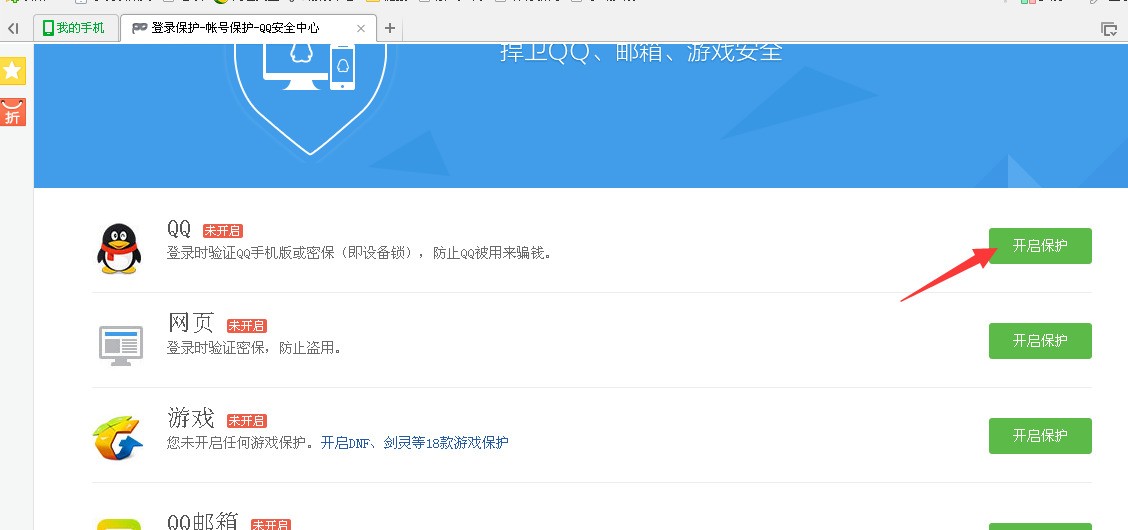Click the 未开启 badge next to 网页
Viewport: 1128px width, 530px height.
[x=247, y=326]
